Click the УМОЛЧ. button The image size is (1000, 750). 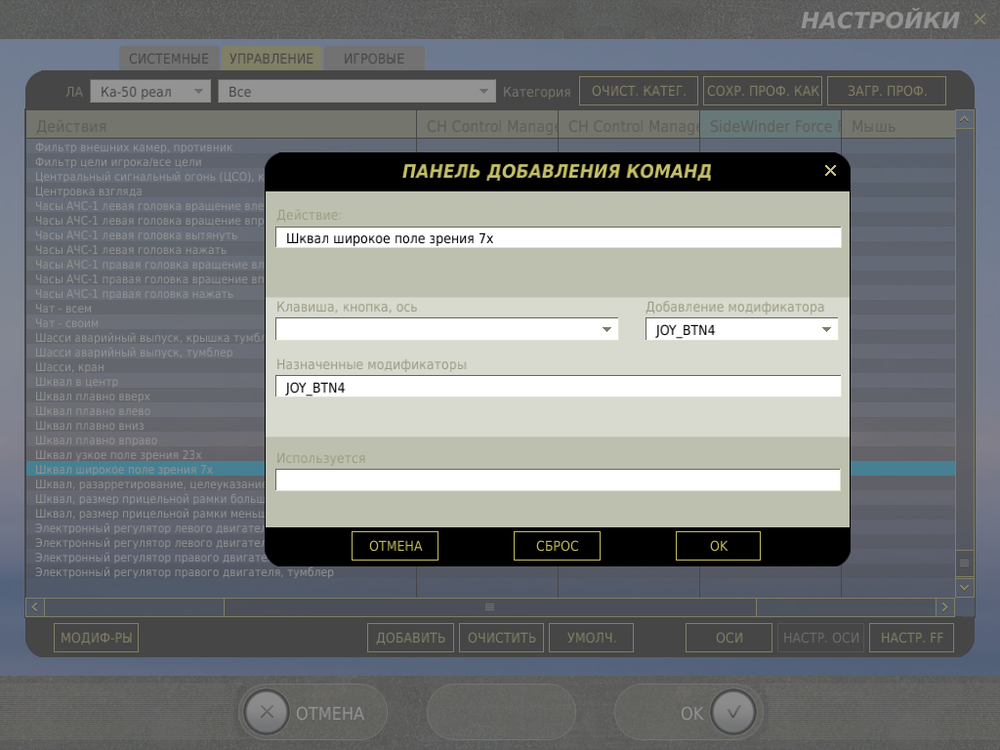590,637
